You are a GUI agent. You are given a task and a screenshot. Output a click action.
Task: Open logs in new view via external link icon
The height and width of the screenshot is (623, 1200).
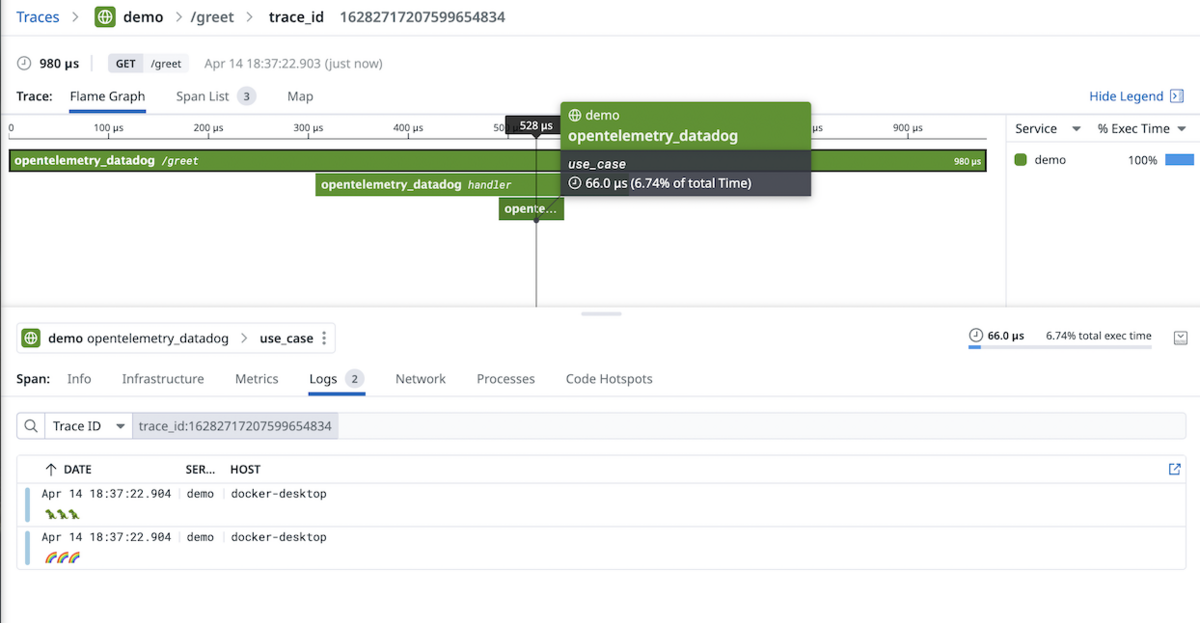click(x=1174, y=469)
